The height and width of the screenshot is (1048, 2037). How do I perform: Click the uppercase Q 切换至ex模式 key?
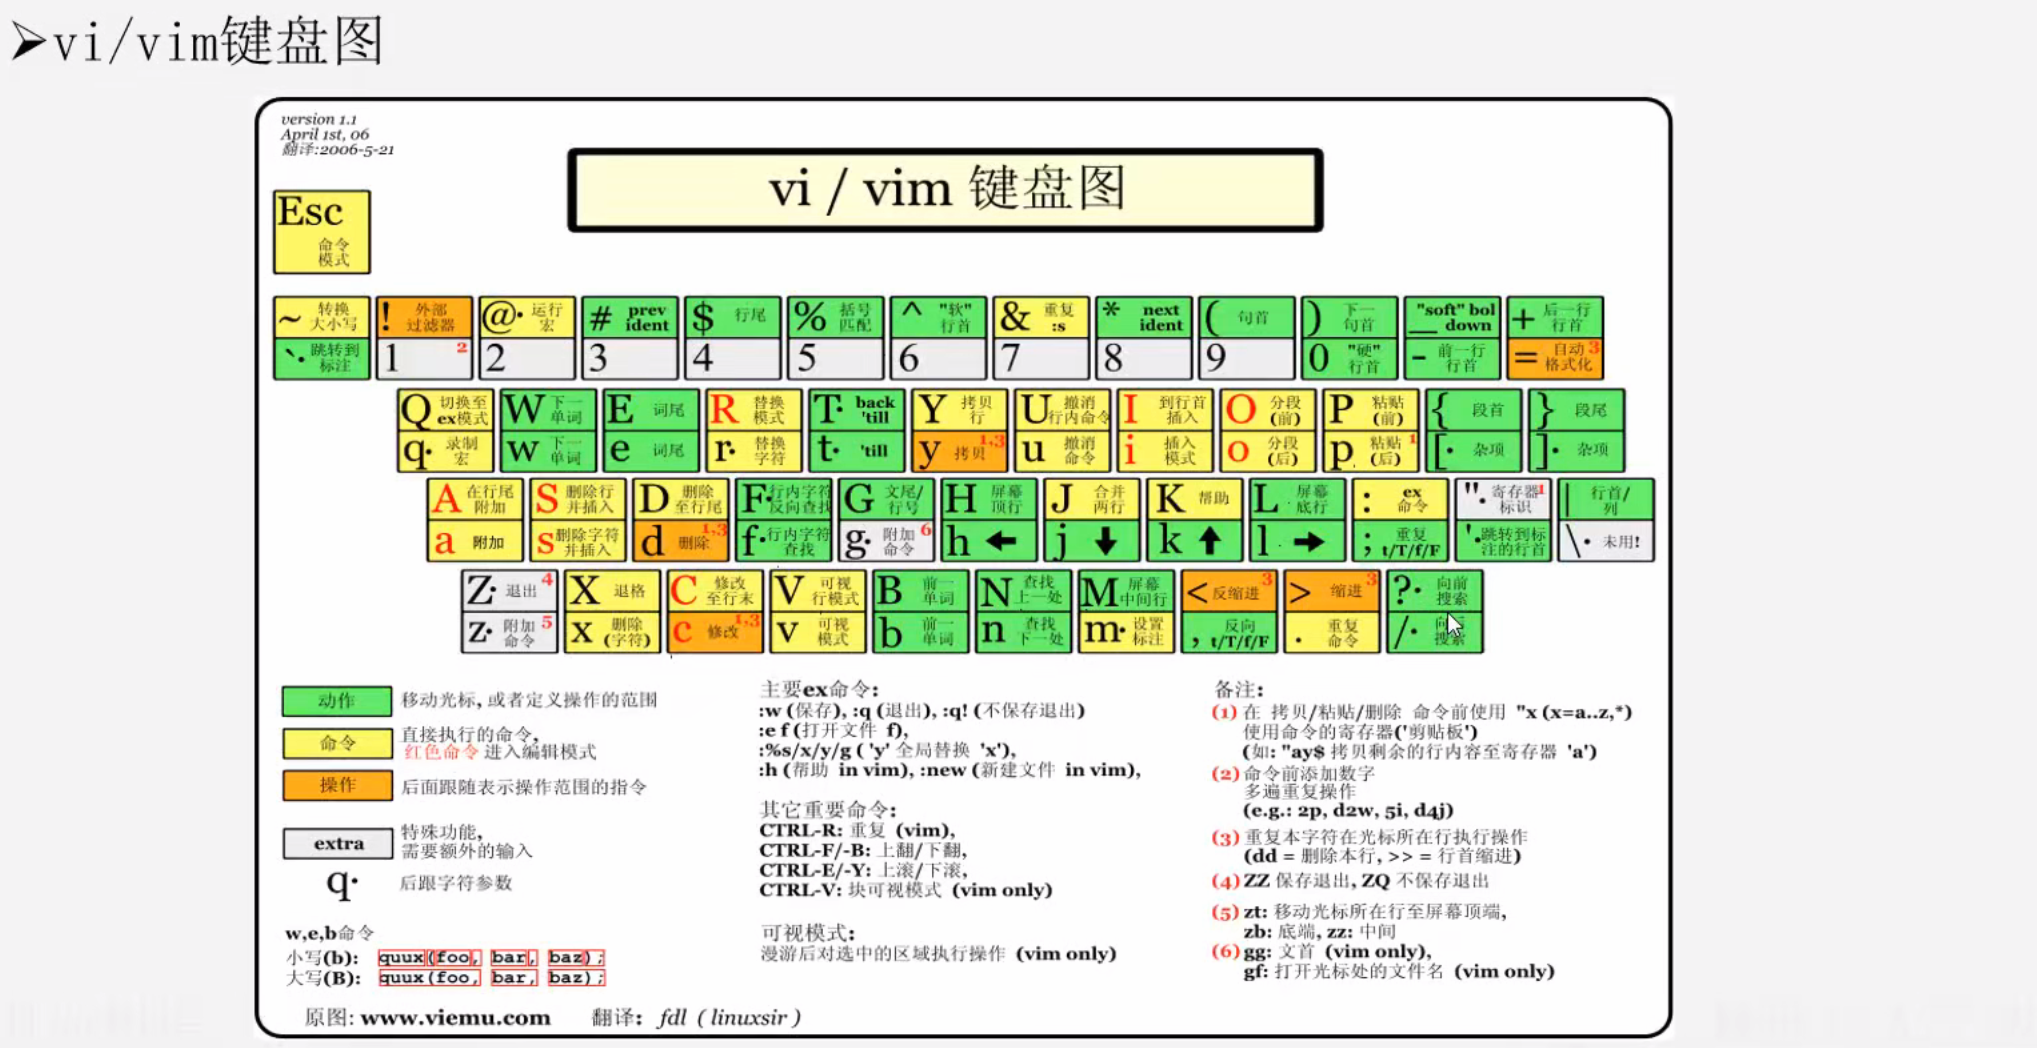[445, 410]
